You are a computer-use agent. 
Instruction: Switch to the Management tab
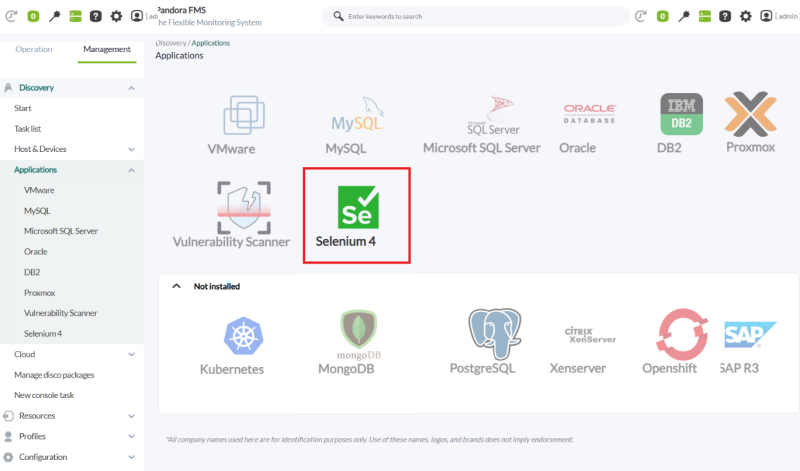pyautogui.click(x=107, y=49)
